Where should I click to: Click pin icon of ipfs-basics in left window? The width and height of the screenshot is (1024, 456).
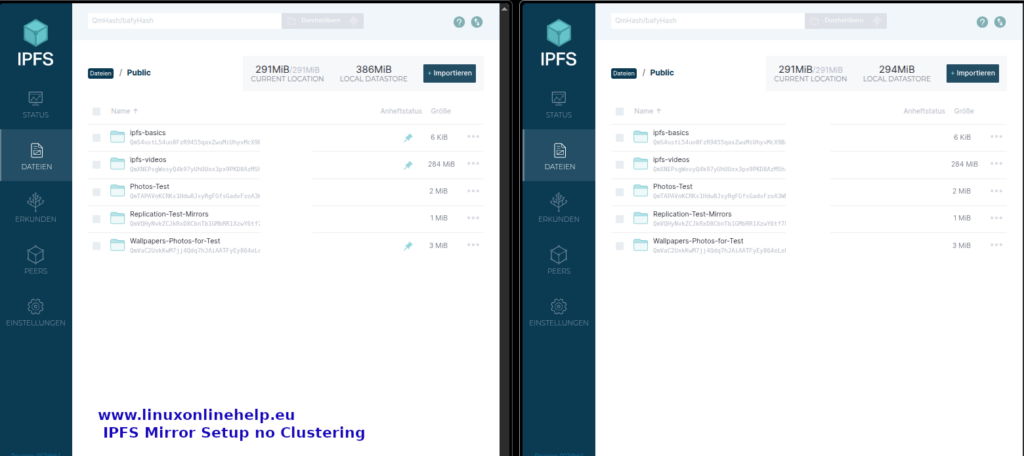(x=408, y=137)
